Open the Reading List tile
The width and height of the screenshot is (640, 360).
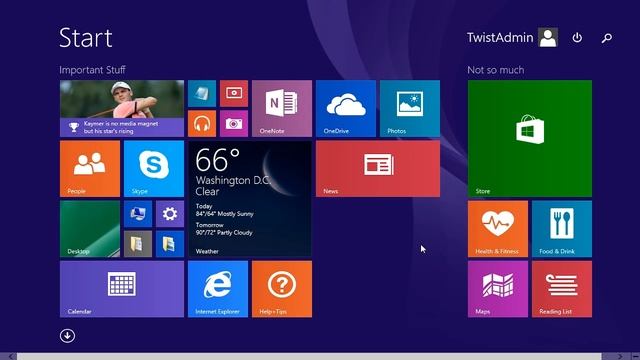pyautogui.click(x=562, y=289)
